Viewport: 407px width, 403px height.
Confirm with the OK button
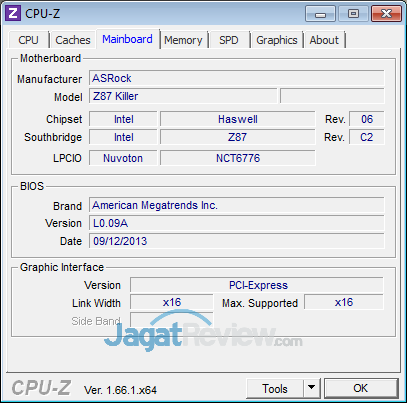(x=361, y=388)
